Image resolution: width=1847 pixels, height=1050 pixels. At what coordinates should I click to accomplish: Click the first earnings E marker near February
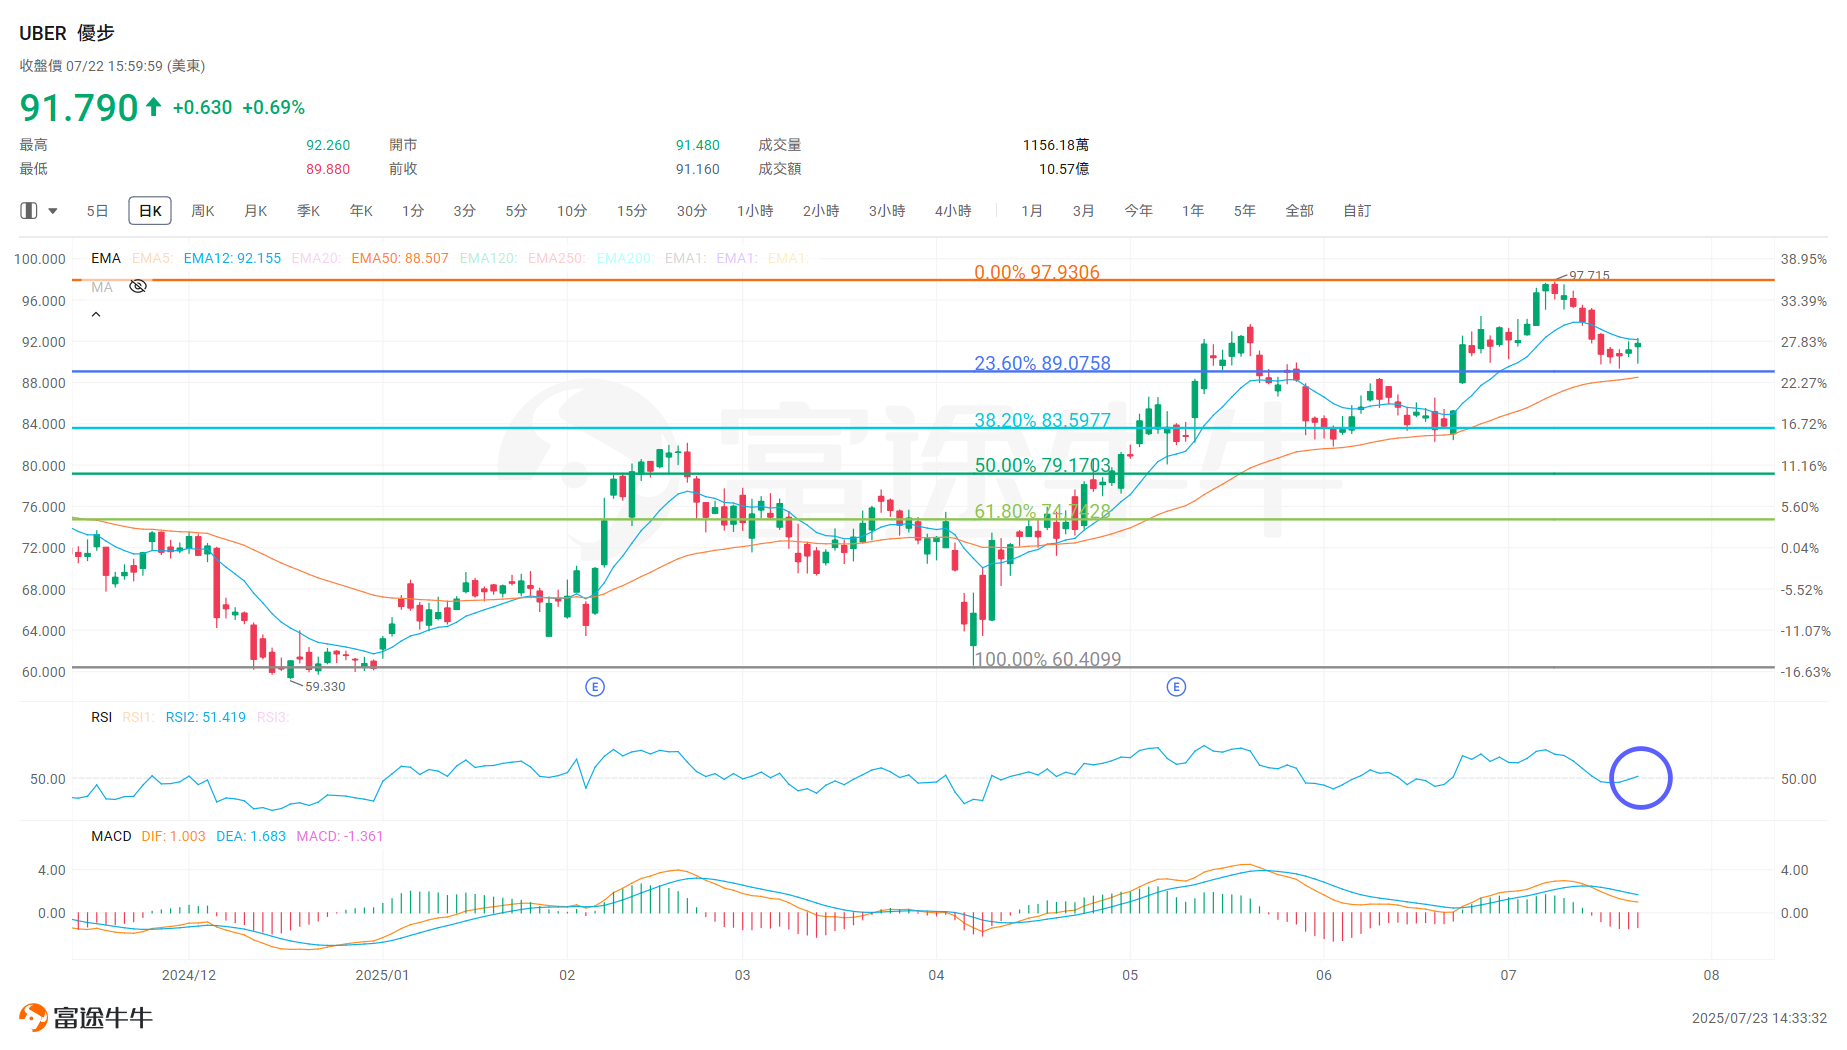[595, 687]
